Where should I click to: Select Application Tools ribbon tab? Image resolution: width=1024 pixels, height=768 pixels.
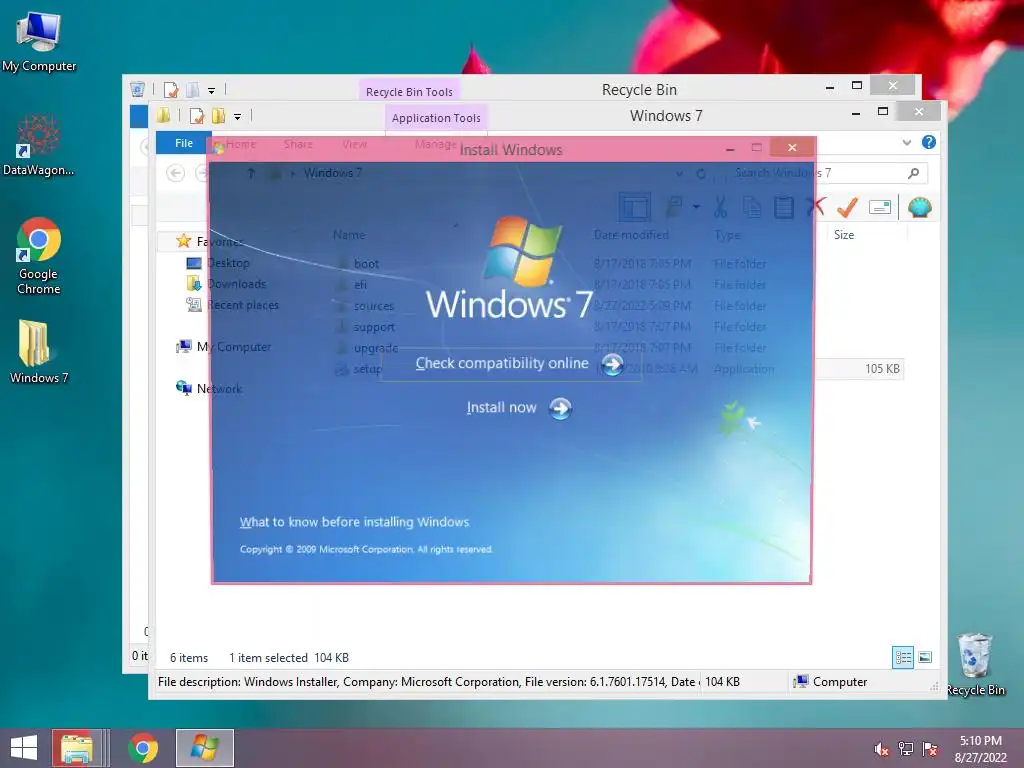pyautogui.click(x=436, y=118)
